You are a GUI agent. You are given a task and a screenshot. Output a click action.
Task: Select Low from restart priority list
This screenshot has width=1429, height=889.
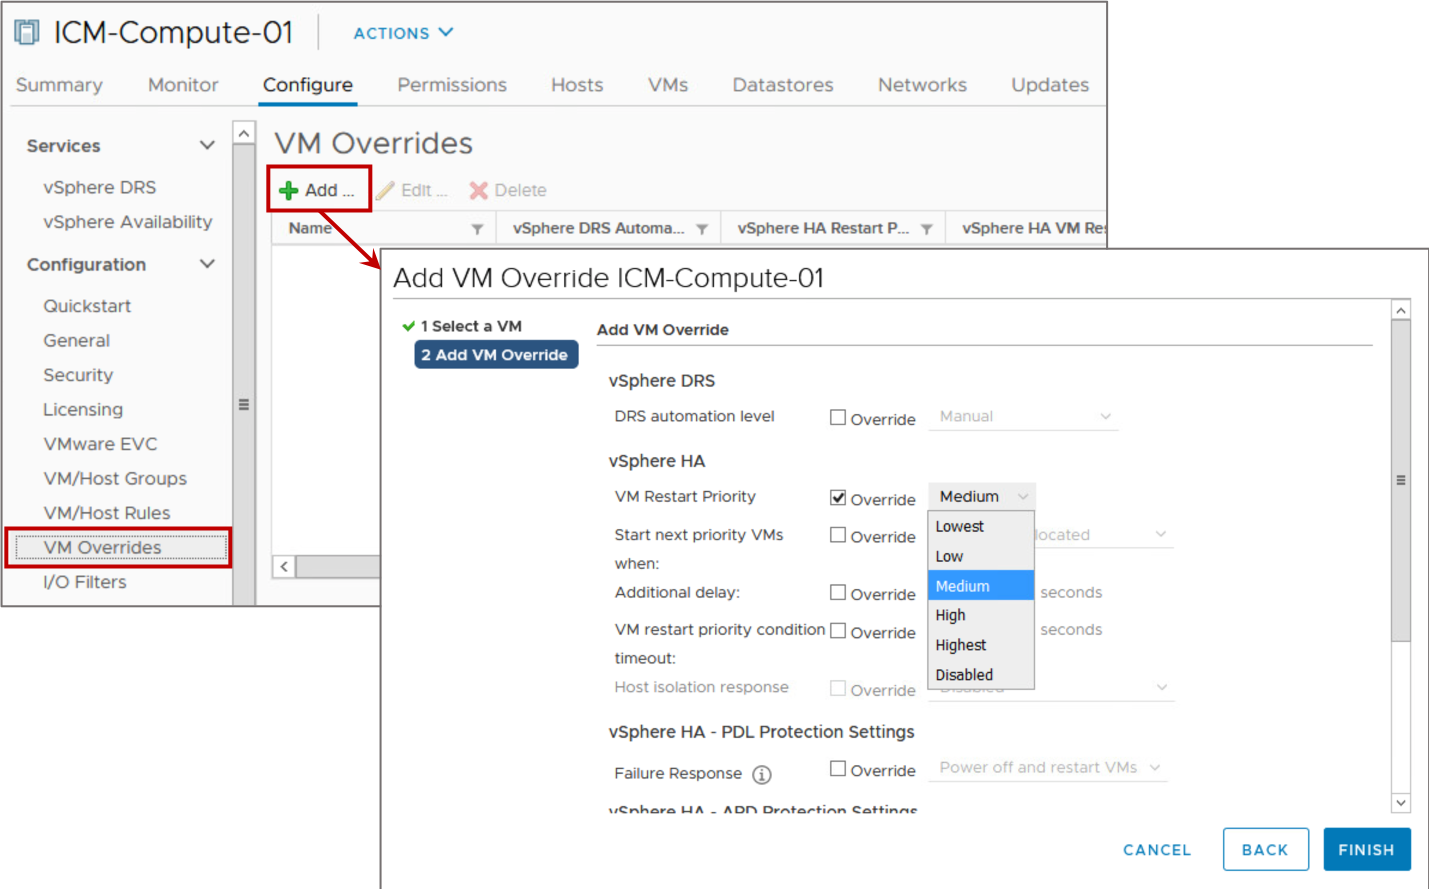[x=981, y=556]
